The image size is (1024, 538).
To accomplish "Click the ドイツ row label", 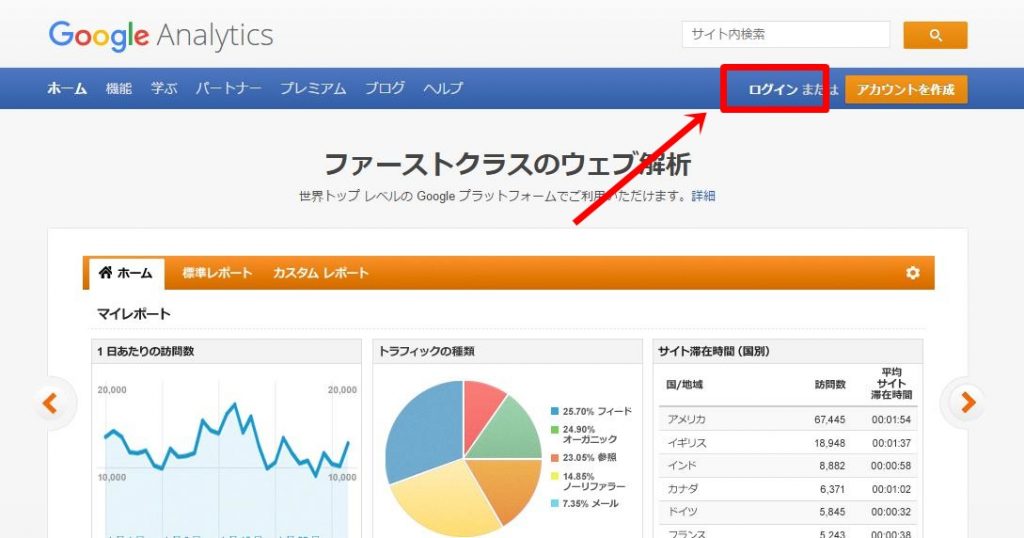I will [x=682, y=512].
